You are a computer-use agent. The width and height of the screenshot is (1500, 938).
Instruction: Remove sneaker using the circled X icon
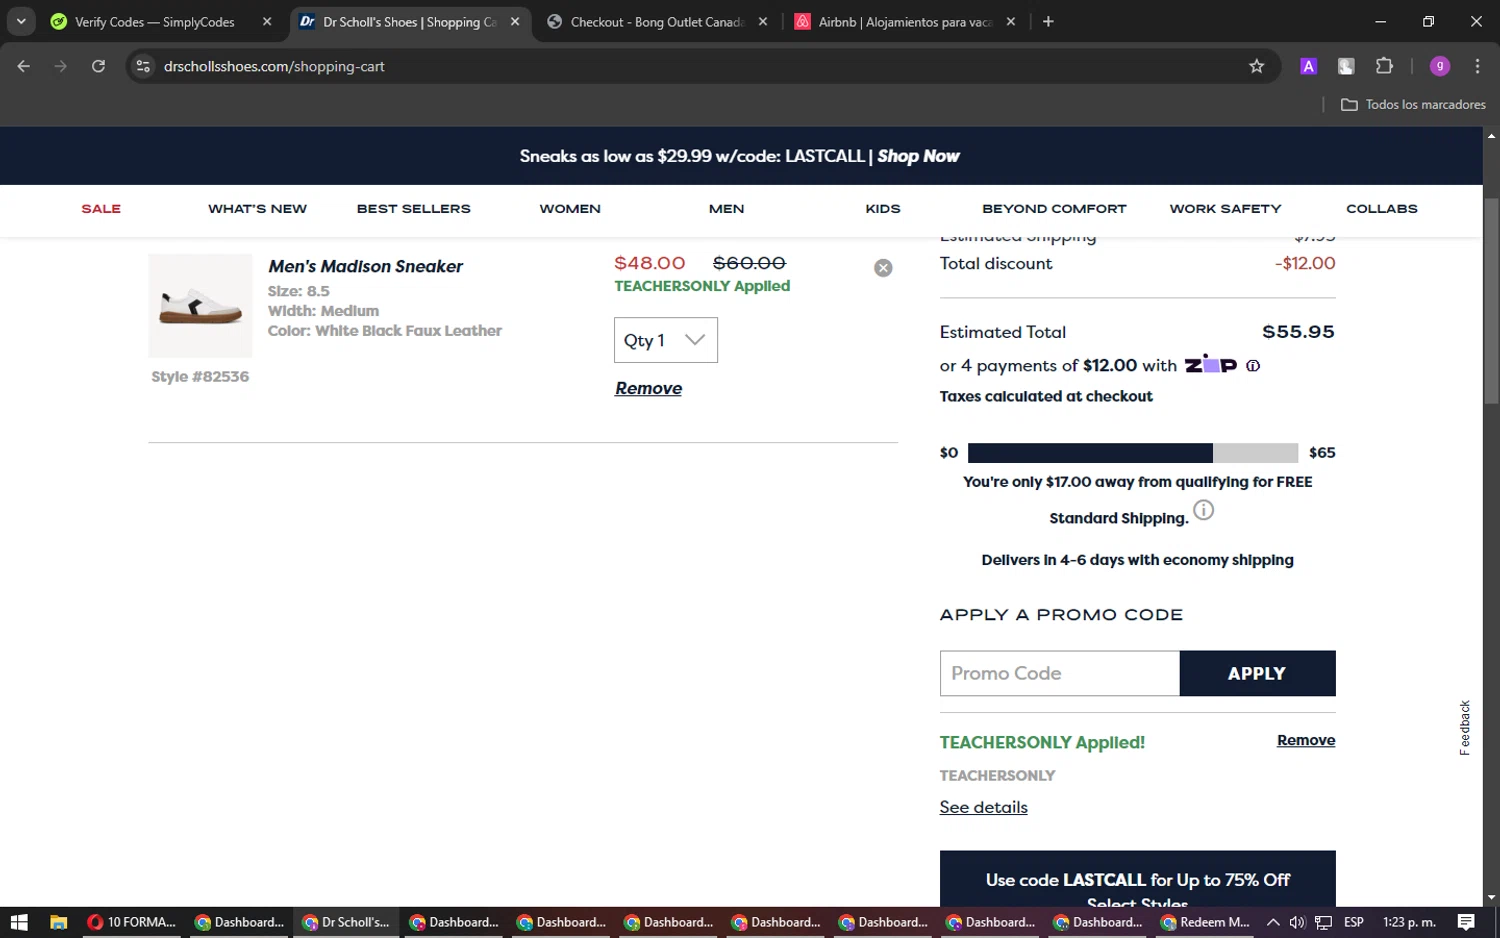coord(883,268)
